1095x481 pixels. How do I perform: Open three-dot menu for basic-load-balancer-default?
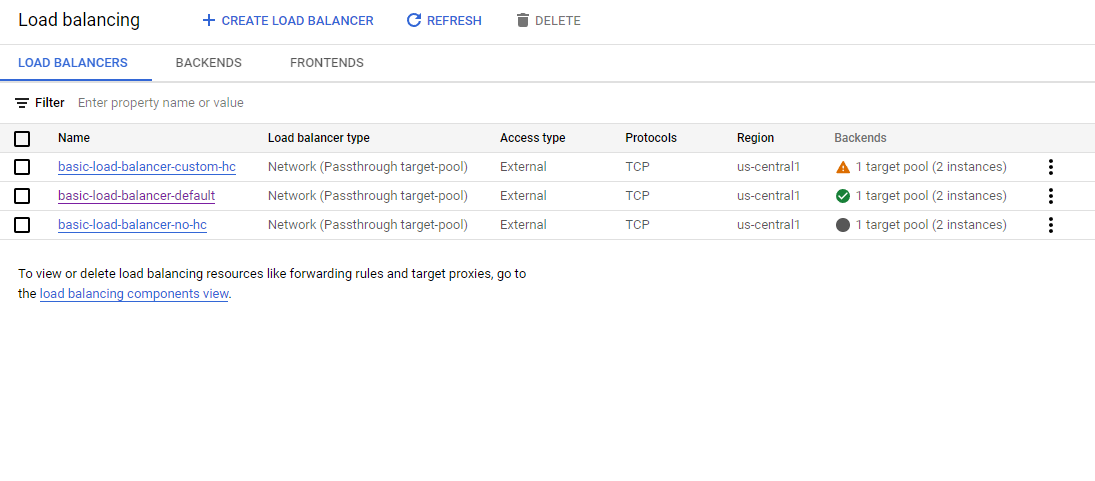tap(1050, 196)
